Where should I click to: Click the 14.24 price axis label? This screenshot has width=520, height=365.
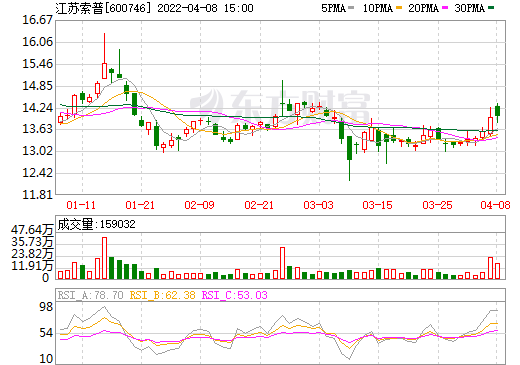38,108
